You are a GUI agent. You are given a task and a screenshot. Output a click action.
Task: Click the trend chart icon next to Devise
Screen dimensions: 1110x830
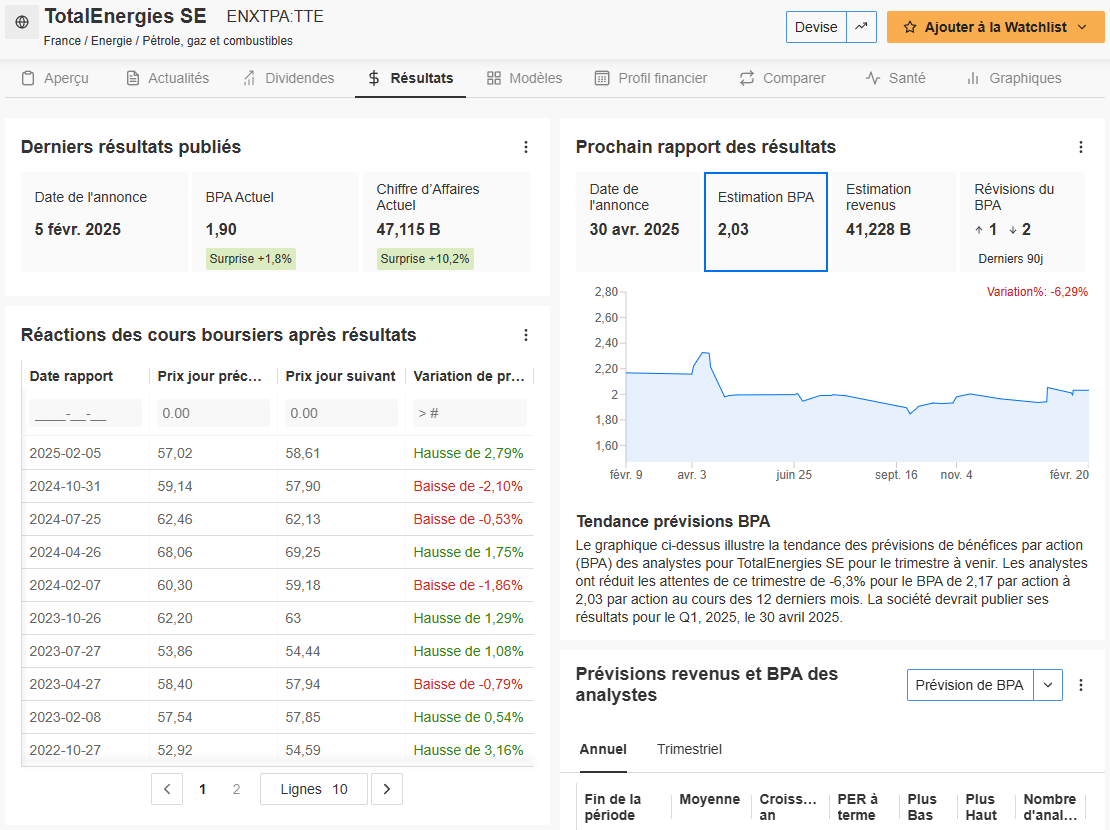tap(862, 27)
